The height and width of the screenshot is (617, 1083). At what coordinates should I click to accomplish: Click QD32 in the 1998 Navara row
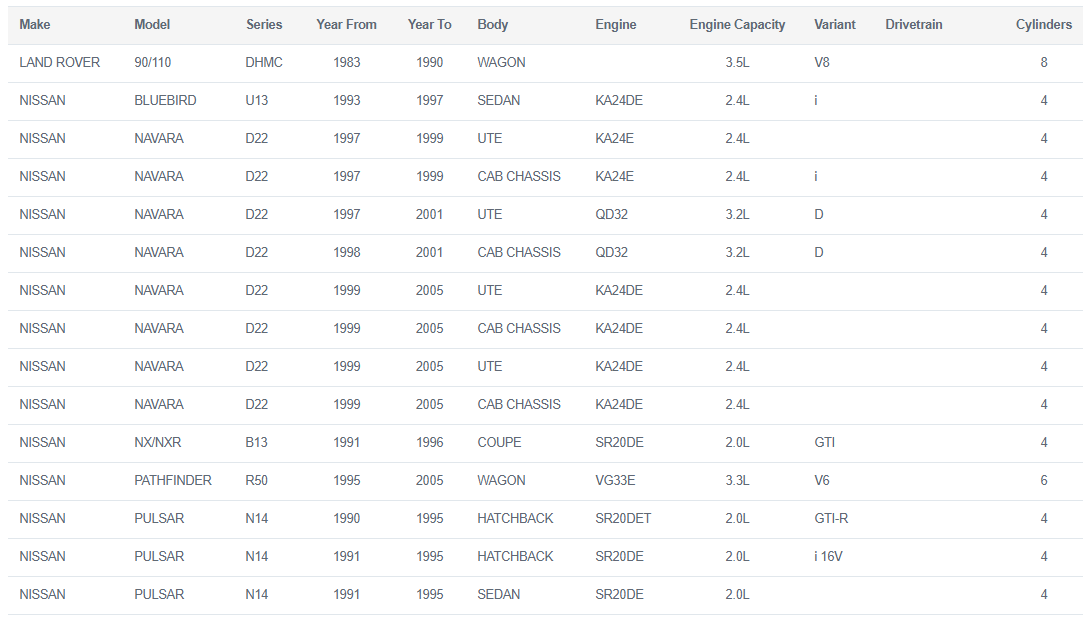(x=611, y=252)
